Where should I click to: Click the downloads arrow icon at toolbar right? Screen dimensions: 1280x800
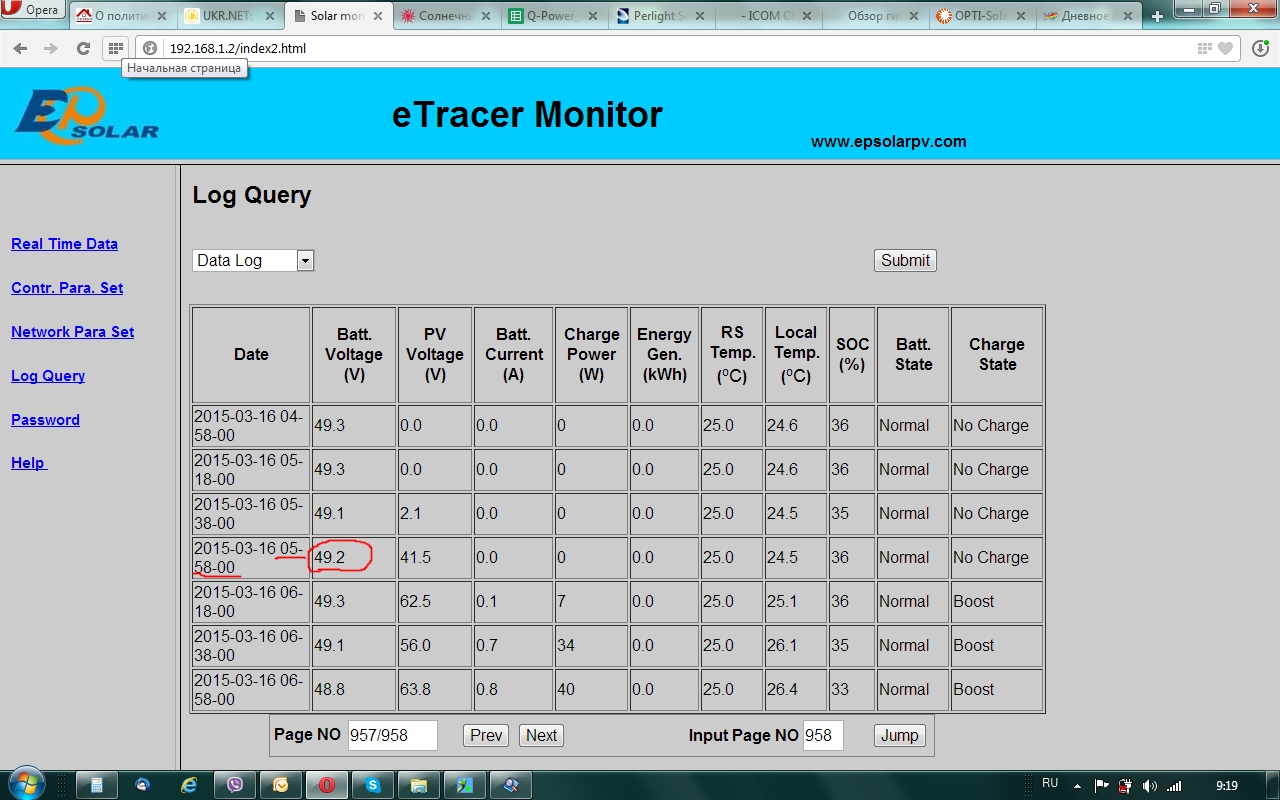(1260, 48)
